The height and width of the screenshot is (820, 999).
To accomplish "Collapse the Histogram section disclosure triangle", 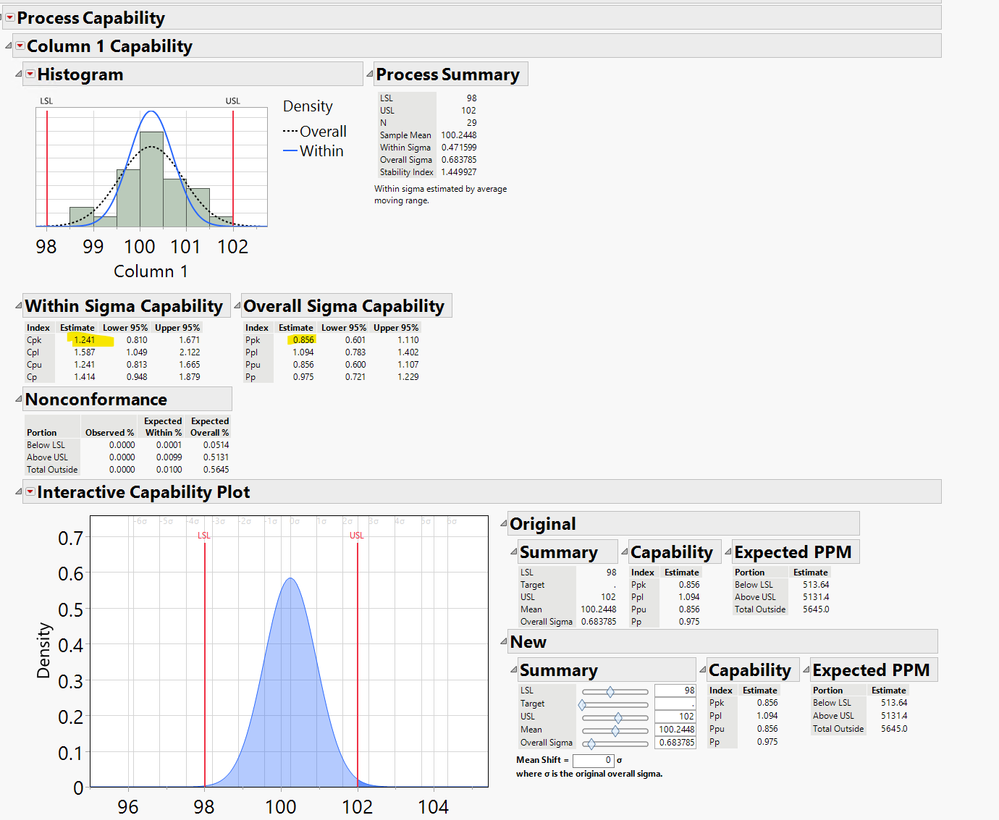I will coord(19,75).
